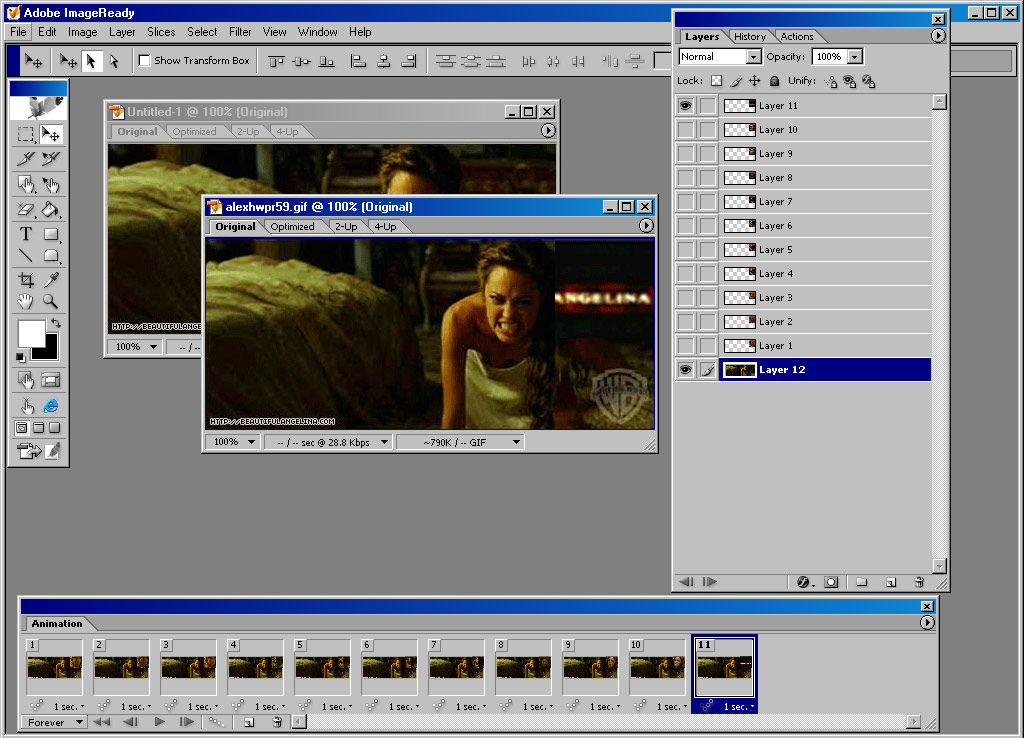Open the Normal blend mode dropdown
This screenshot has height=738, width=1024.
click(720, 57)
